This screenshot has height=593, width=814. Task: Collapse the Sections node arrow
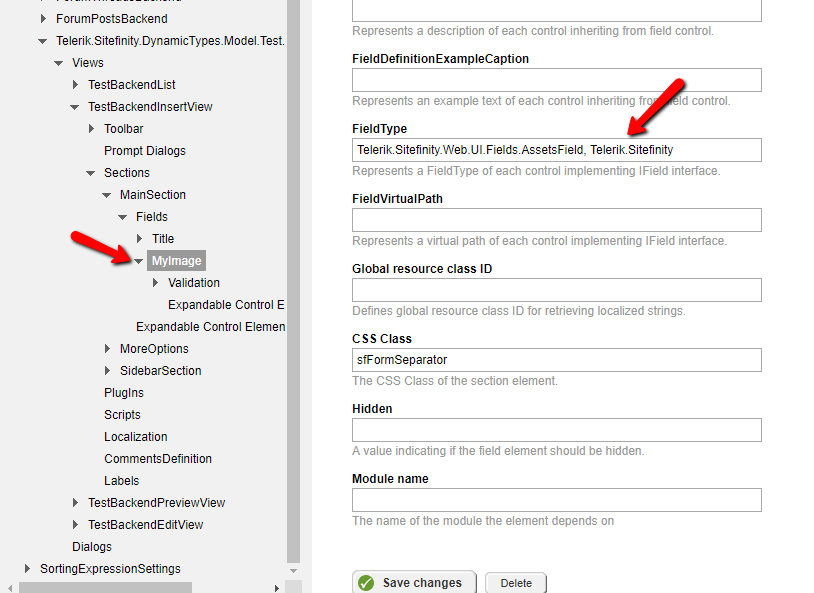click(x=91, y=173)
